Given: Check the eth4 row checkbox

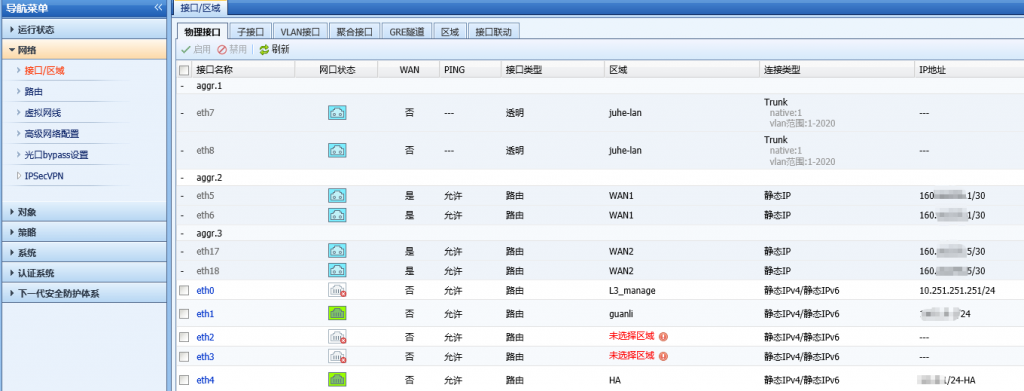Looking at the screenshot, I should pyautogui.click(x=184, y=380).
